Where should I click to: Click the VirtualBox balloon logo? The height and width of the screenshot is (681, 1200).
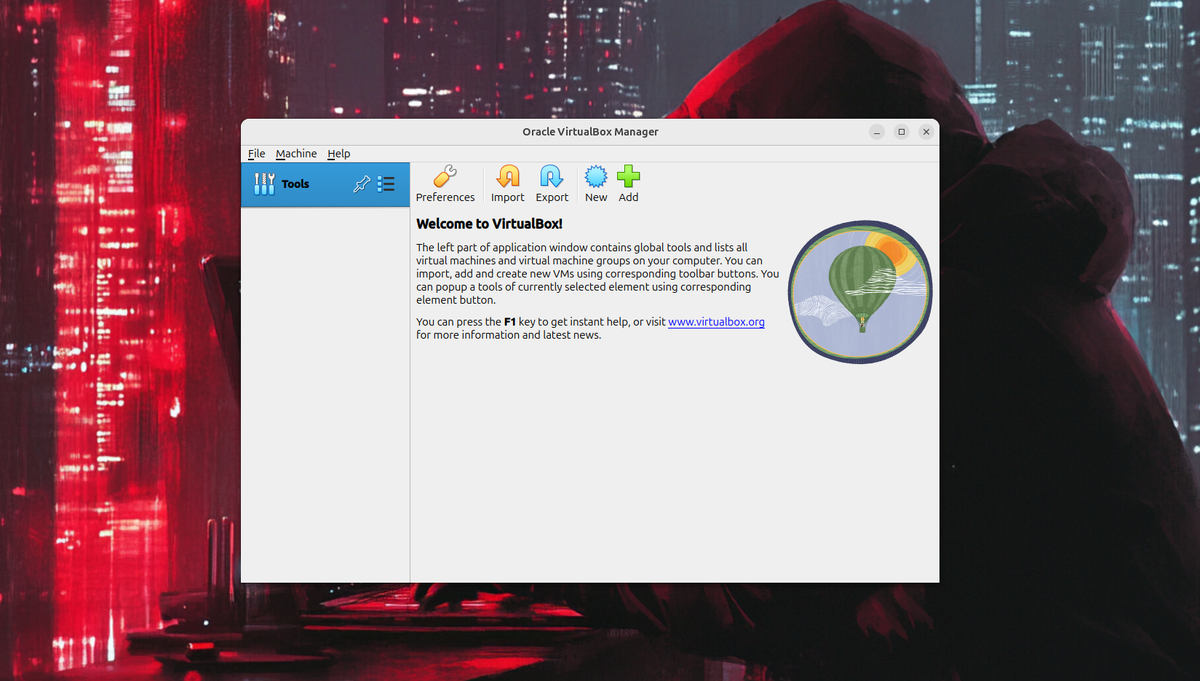859,291
